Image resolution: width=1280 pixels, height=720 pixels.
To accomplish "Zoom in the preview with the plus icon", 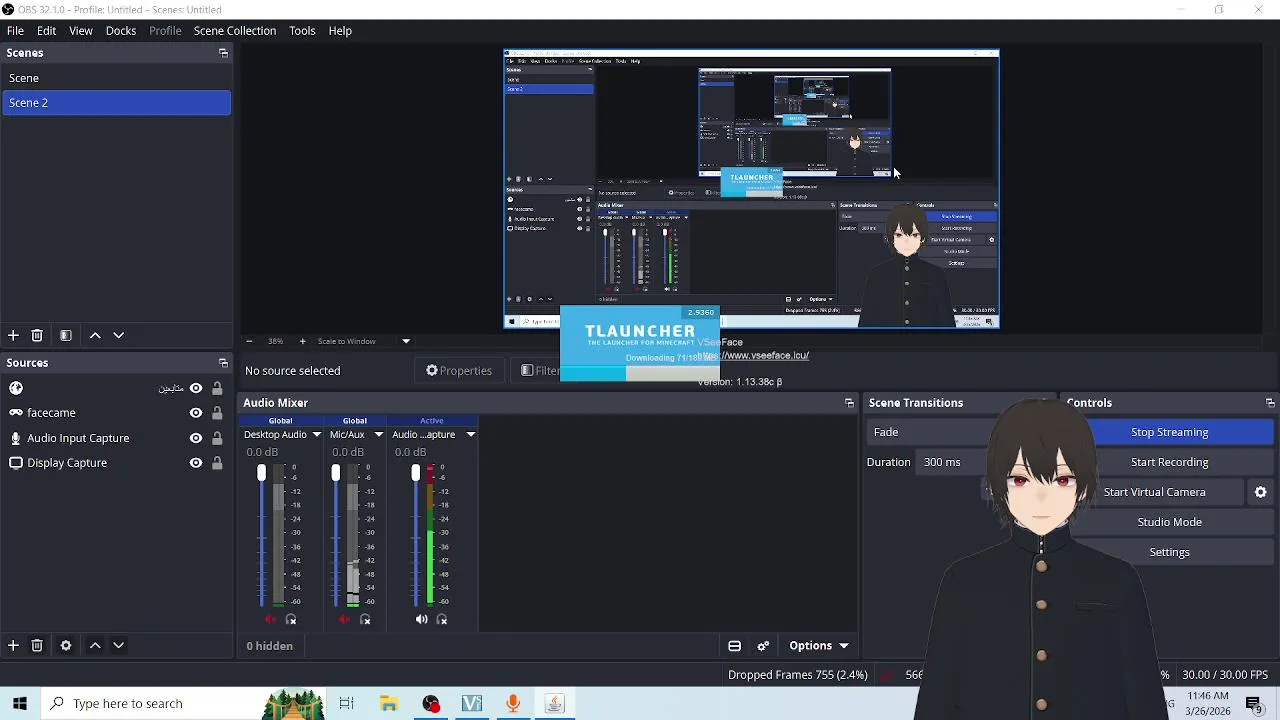I will 302,341.
